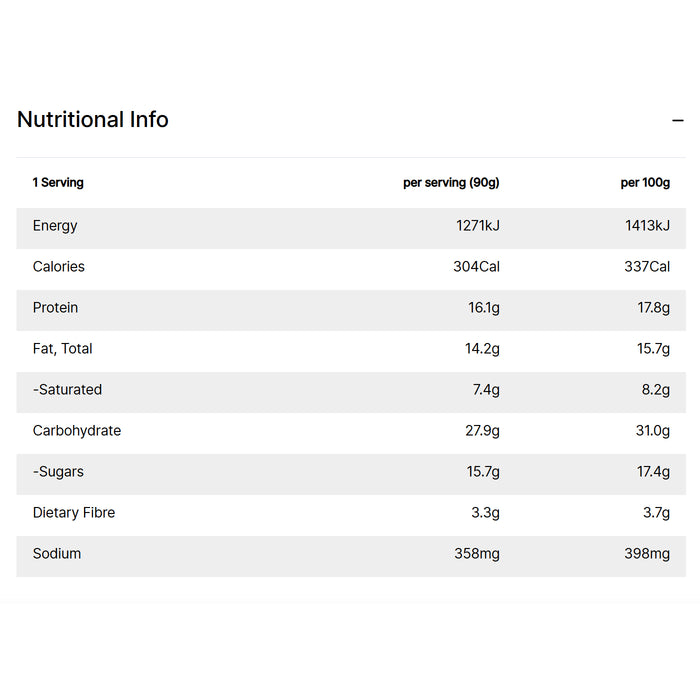The height and width of the screenshot is (700, 700).
Task: Click the Nutritional Info heading
Action: [x=93, y=120]
